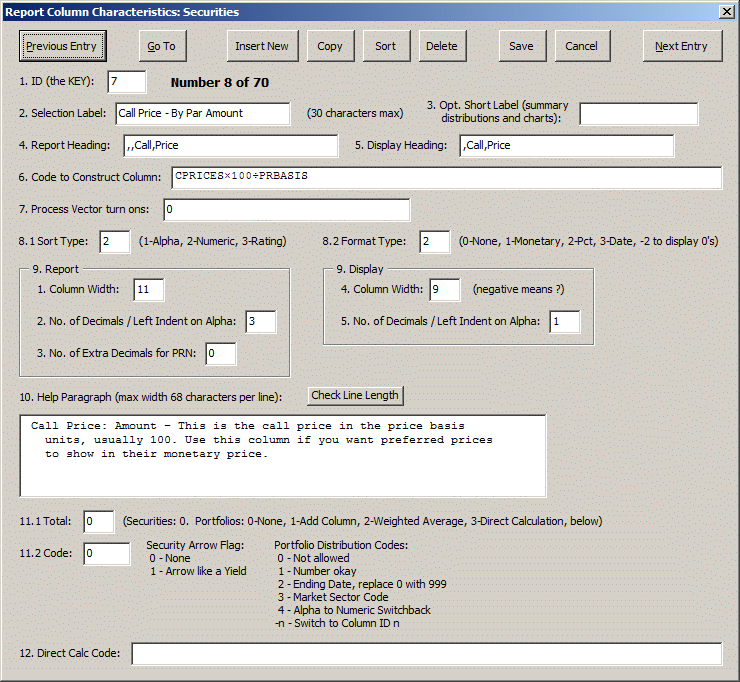Edit the Selection Label text field
Screen dimensions: 740x682
point(202,114)
